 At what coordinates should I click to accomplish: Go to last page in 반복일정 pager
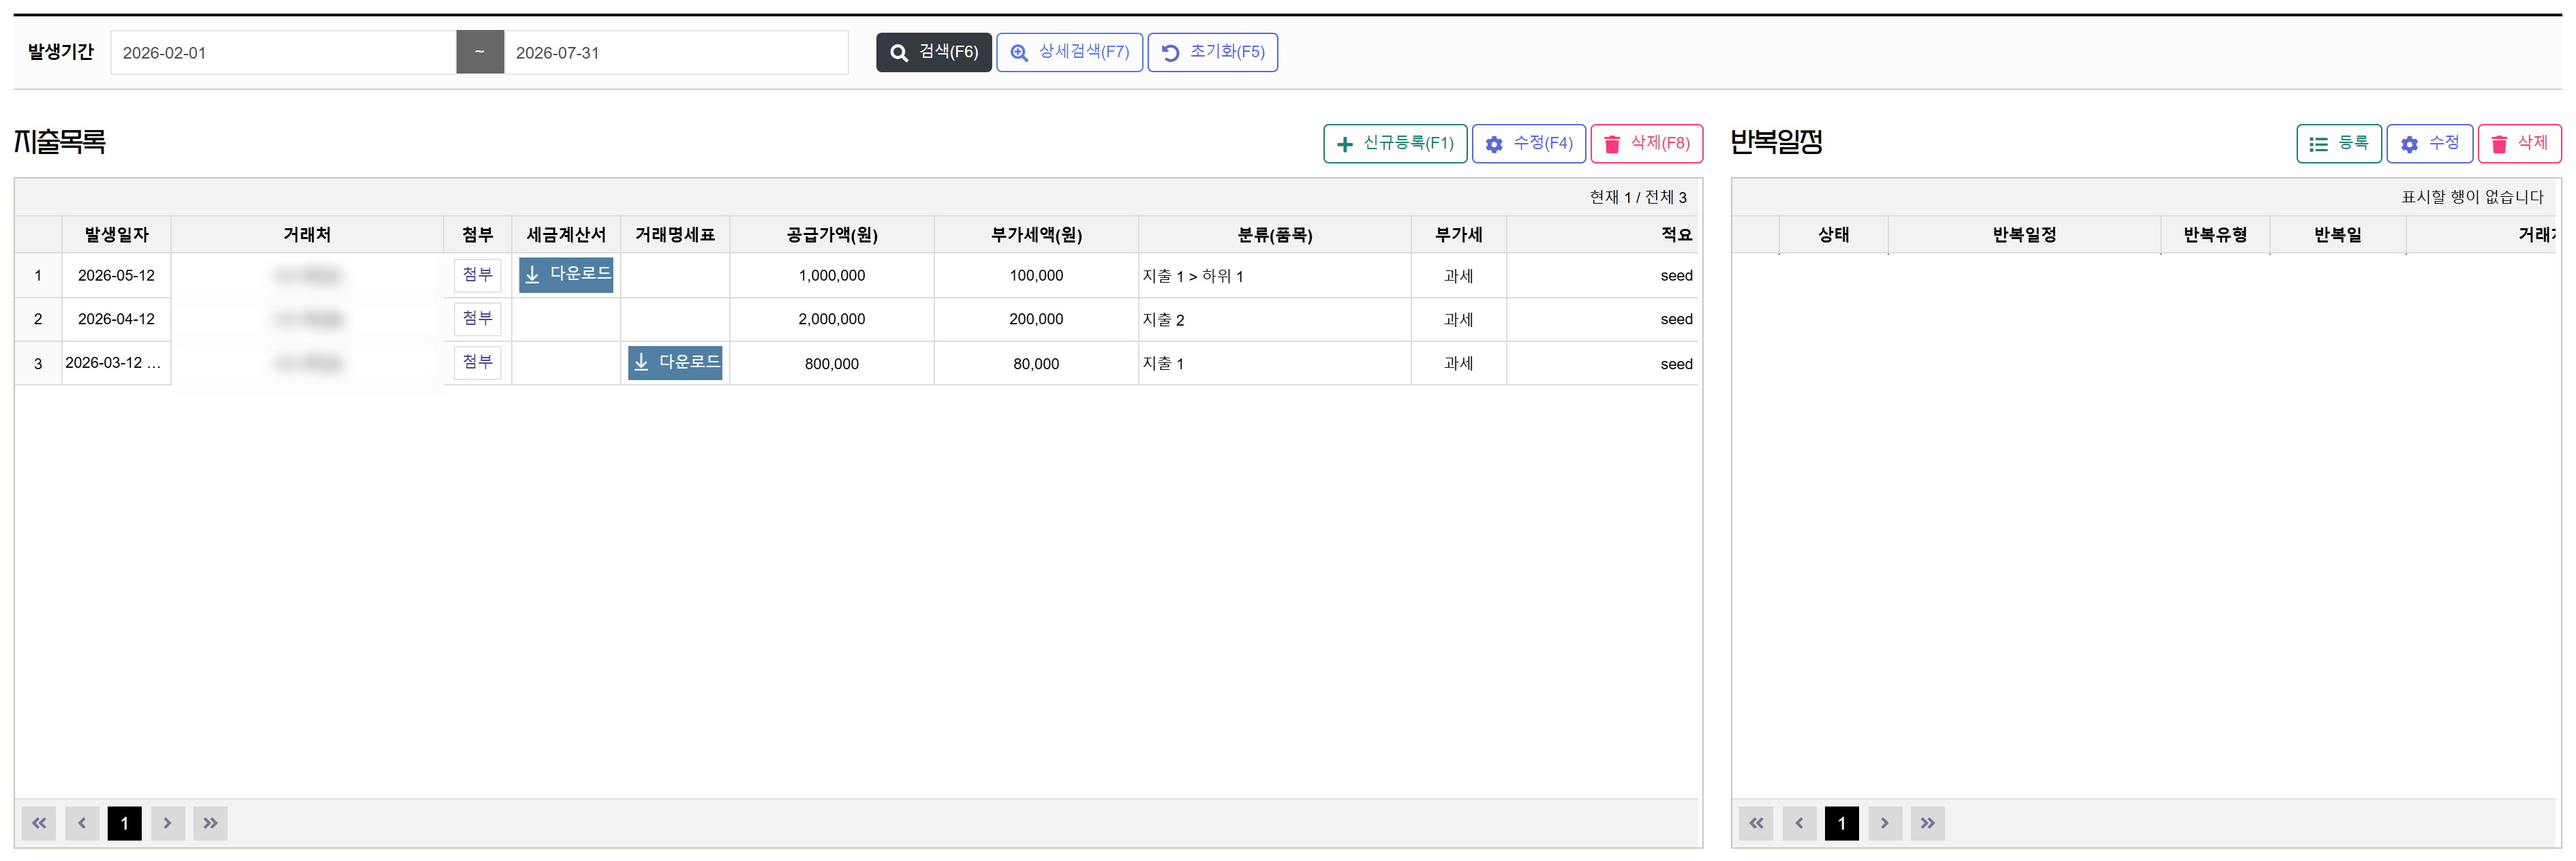1928,823
